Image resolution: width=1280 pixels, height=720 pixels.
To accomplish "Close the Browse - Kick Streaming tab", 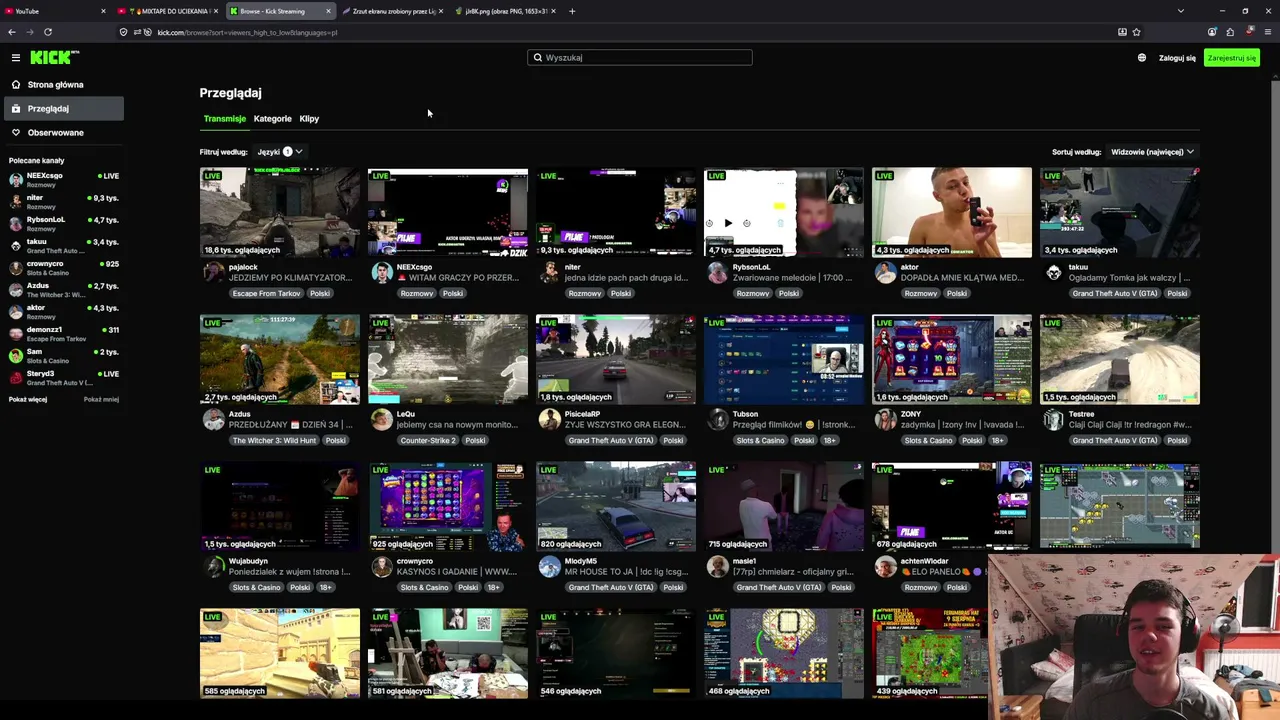I will (328, 11).
